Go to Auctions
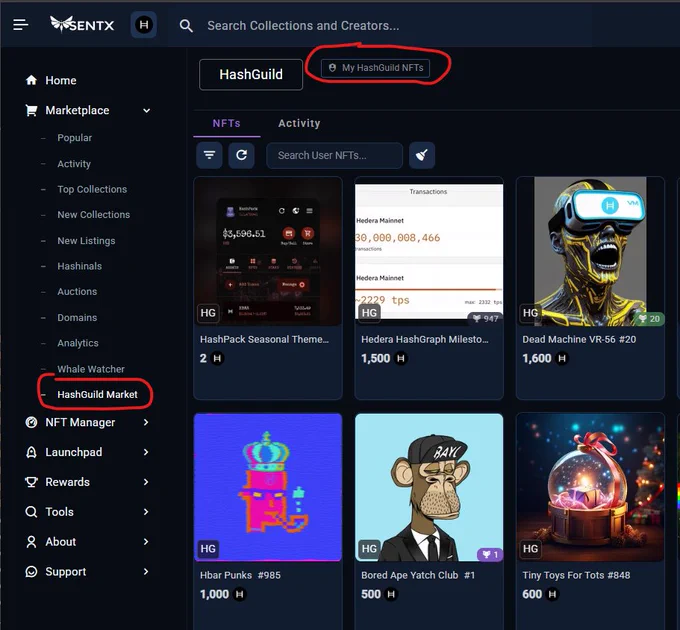Screen dimensions: 680x630 tap(77, 291)
